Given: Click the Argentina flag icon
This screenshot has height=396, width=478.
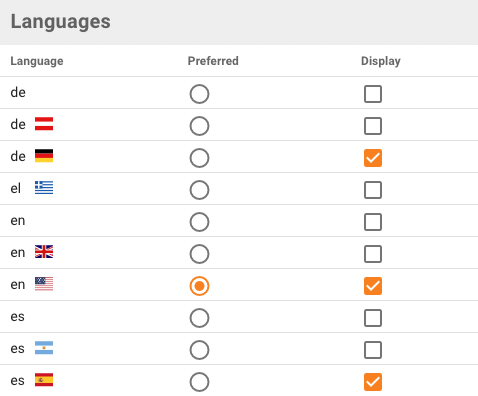Looking at the screenshot, I should (44, 348).
